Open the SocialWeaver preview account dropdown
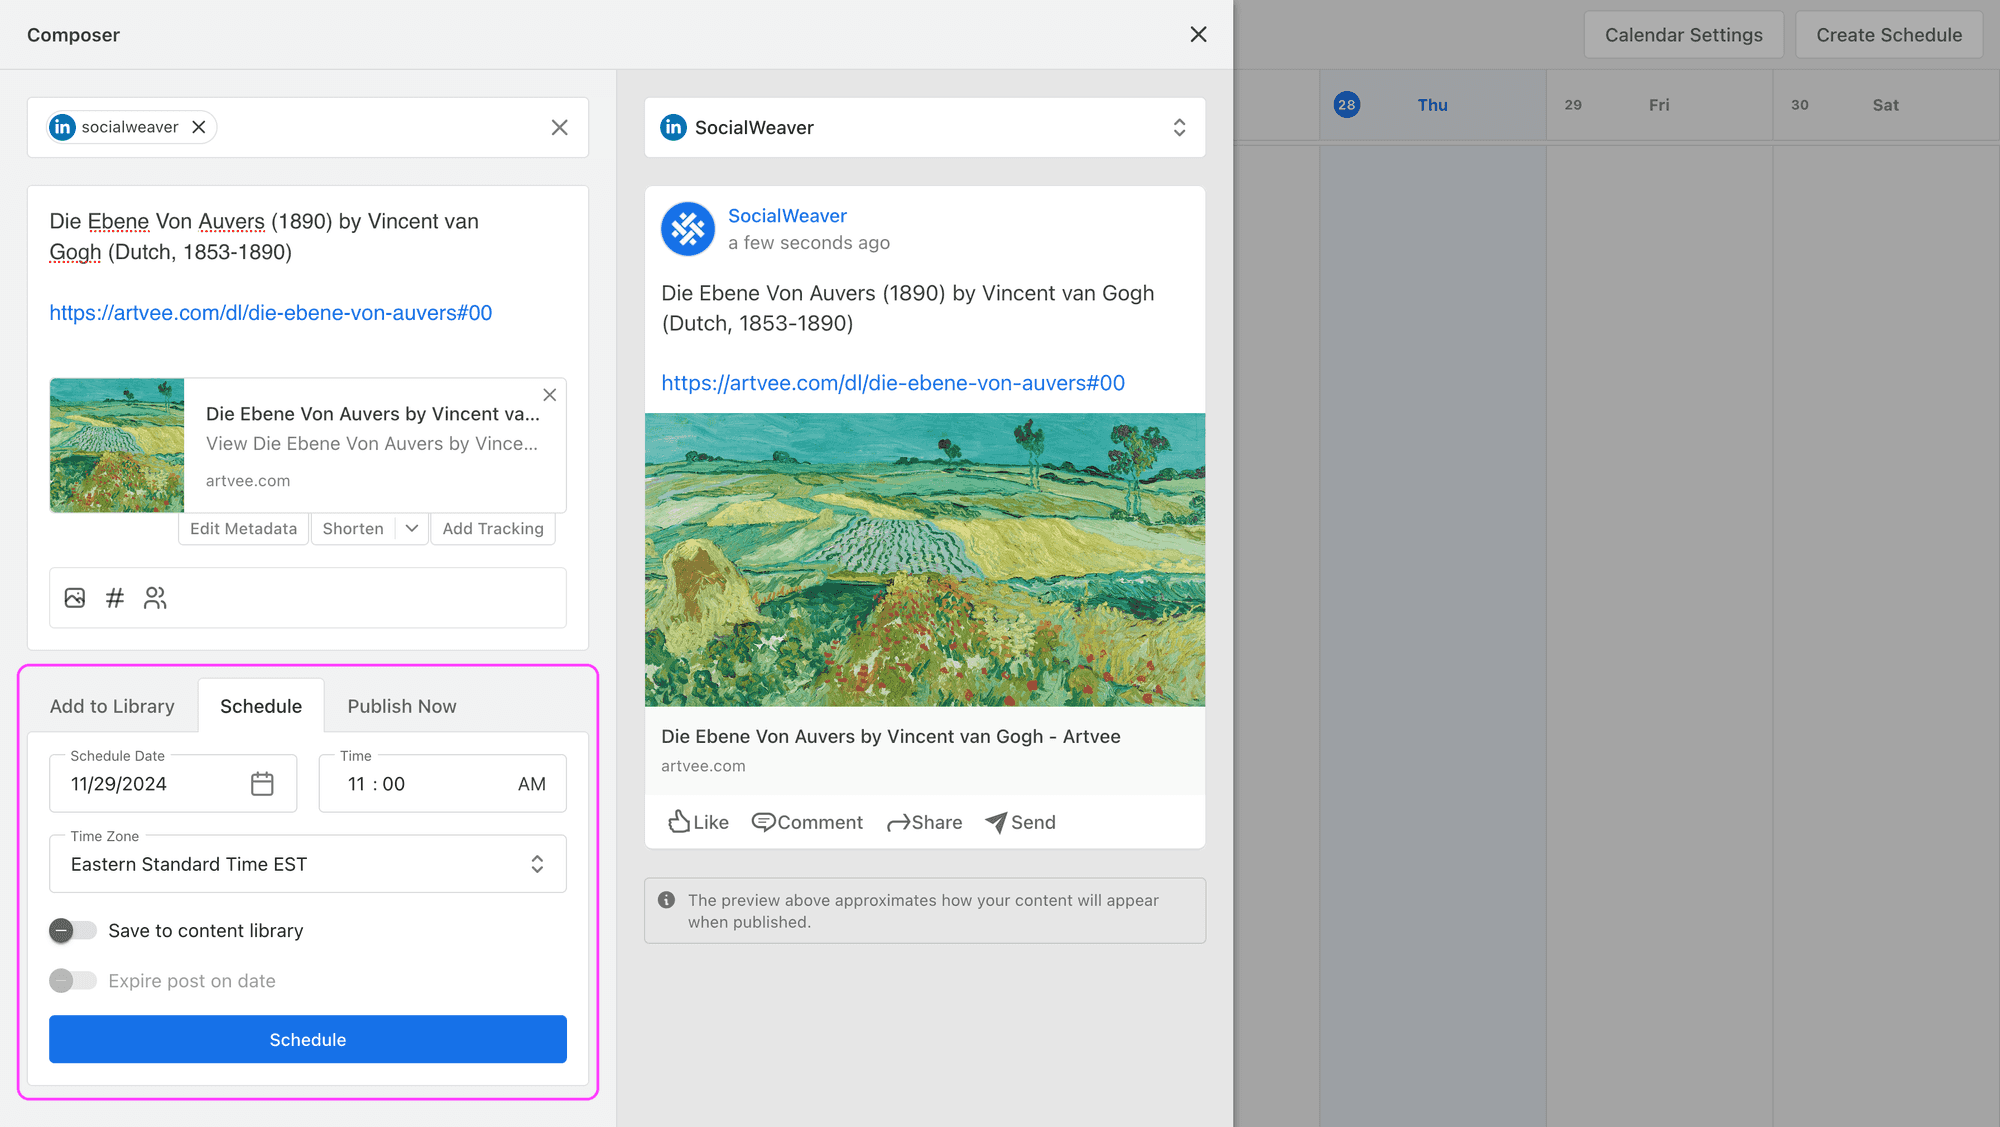 [925, 127]
